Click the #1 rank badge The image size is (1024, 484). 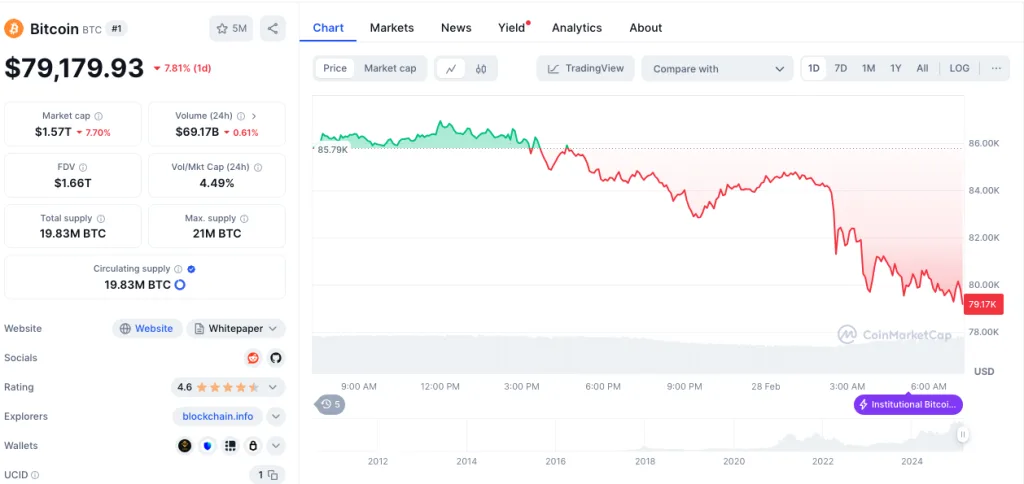(116, 29)
